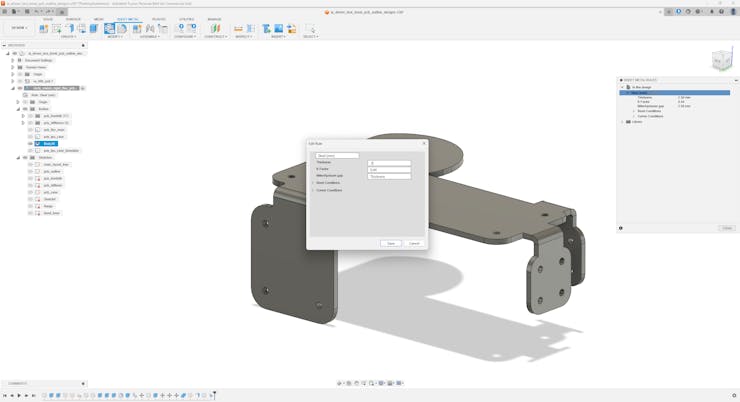This screenshot has width=740, height=402.
Task: Click the Play button in timeline
Action: (x=19, y=396)
